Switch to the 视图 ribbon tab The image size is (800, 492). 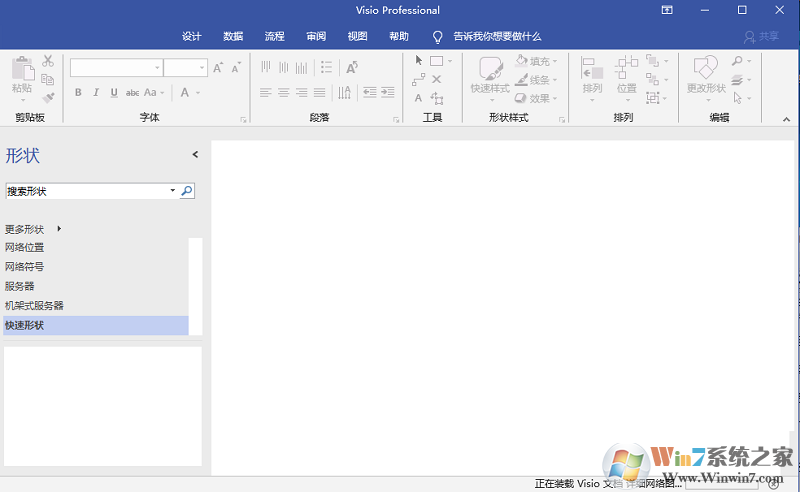[357, 36]
